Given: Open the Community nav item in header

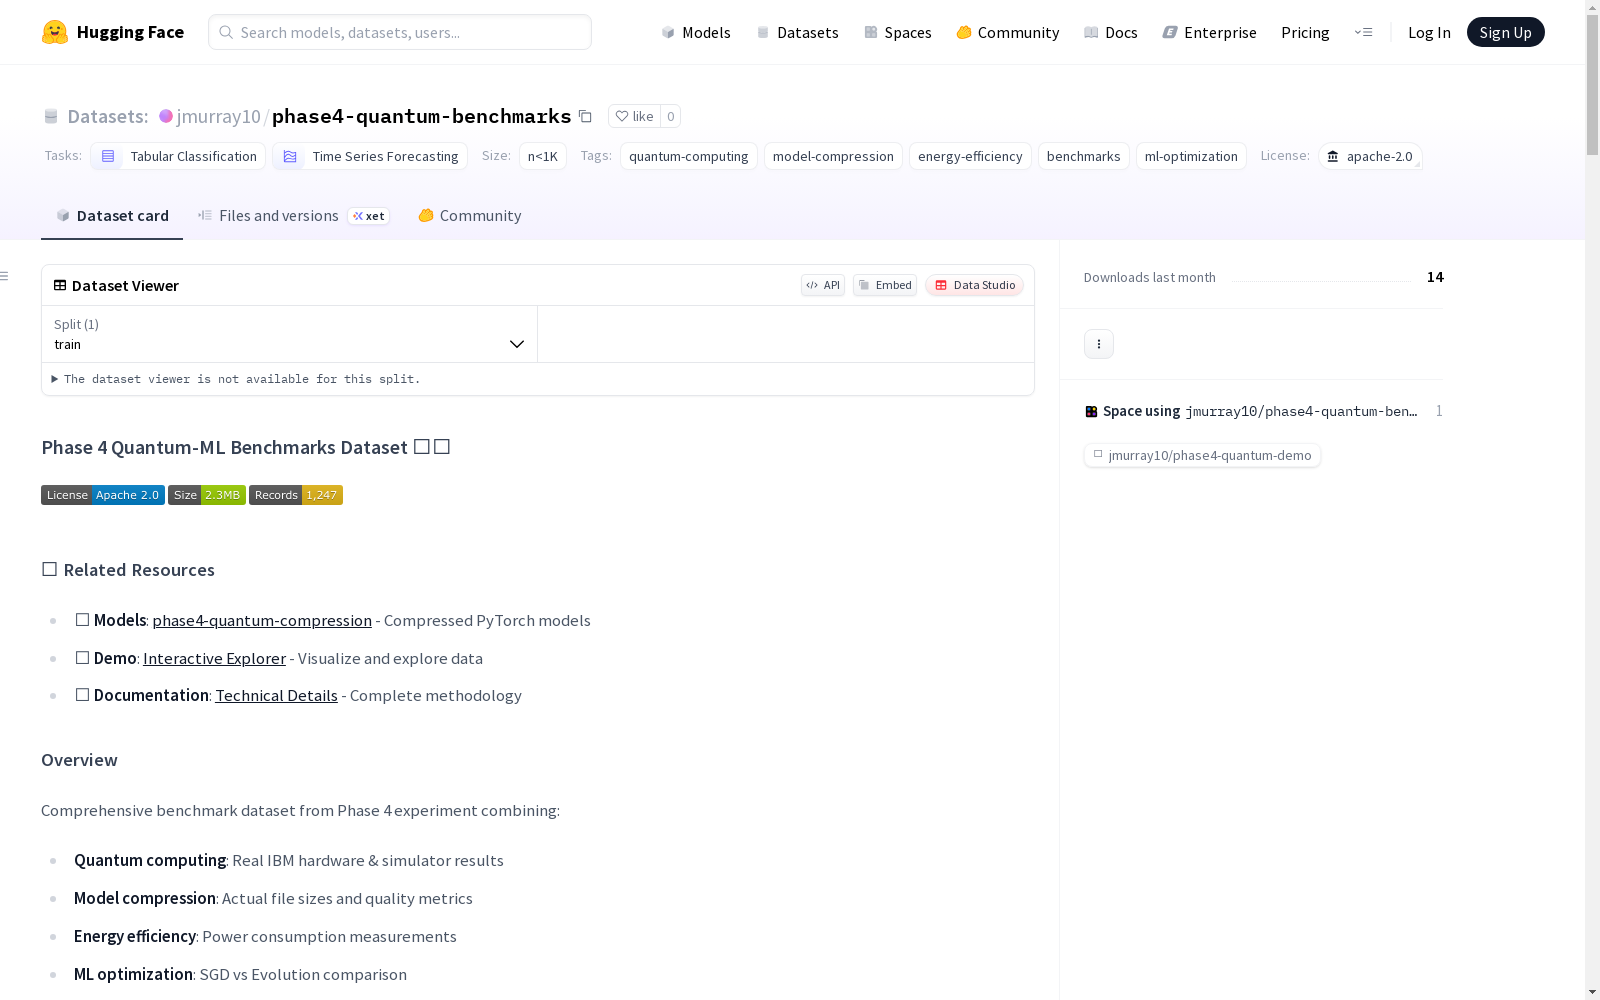Looking at the screenshot, I should tap(1008, 32).
